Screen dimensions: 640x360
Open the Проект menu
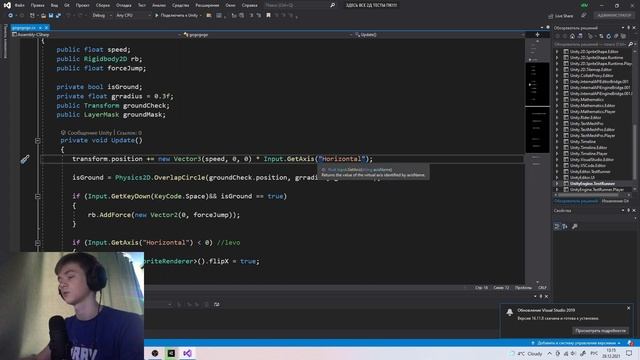click(82, 5)
